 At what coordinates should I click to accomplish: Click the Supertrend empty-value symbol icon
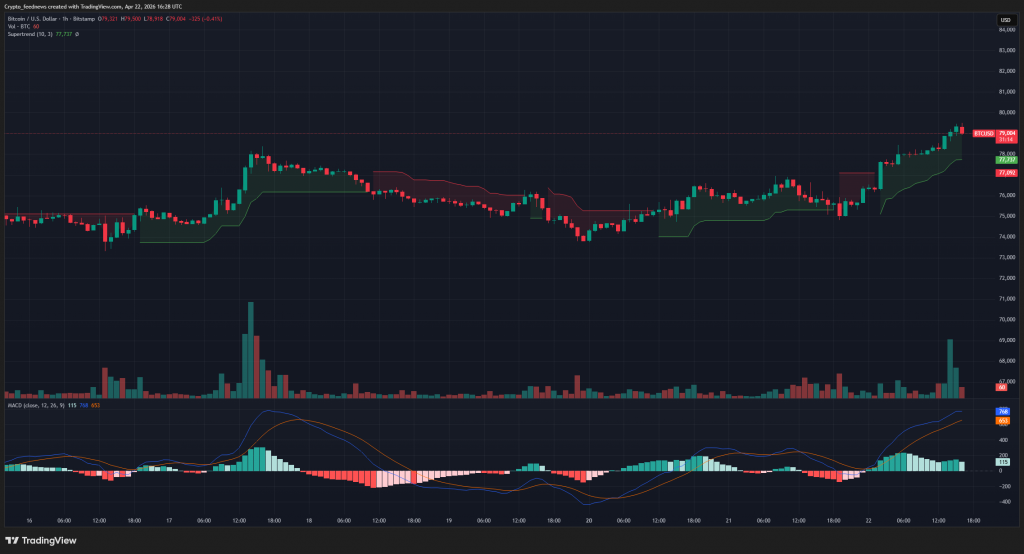click(x=77, y=34)
